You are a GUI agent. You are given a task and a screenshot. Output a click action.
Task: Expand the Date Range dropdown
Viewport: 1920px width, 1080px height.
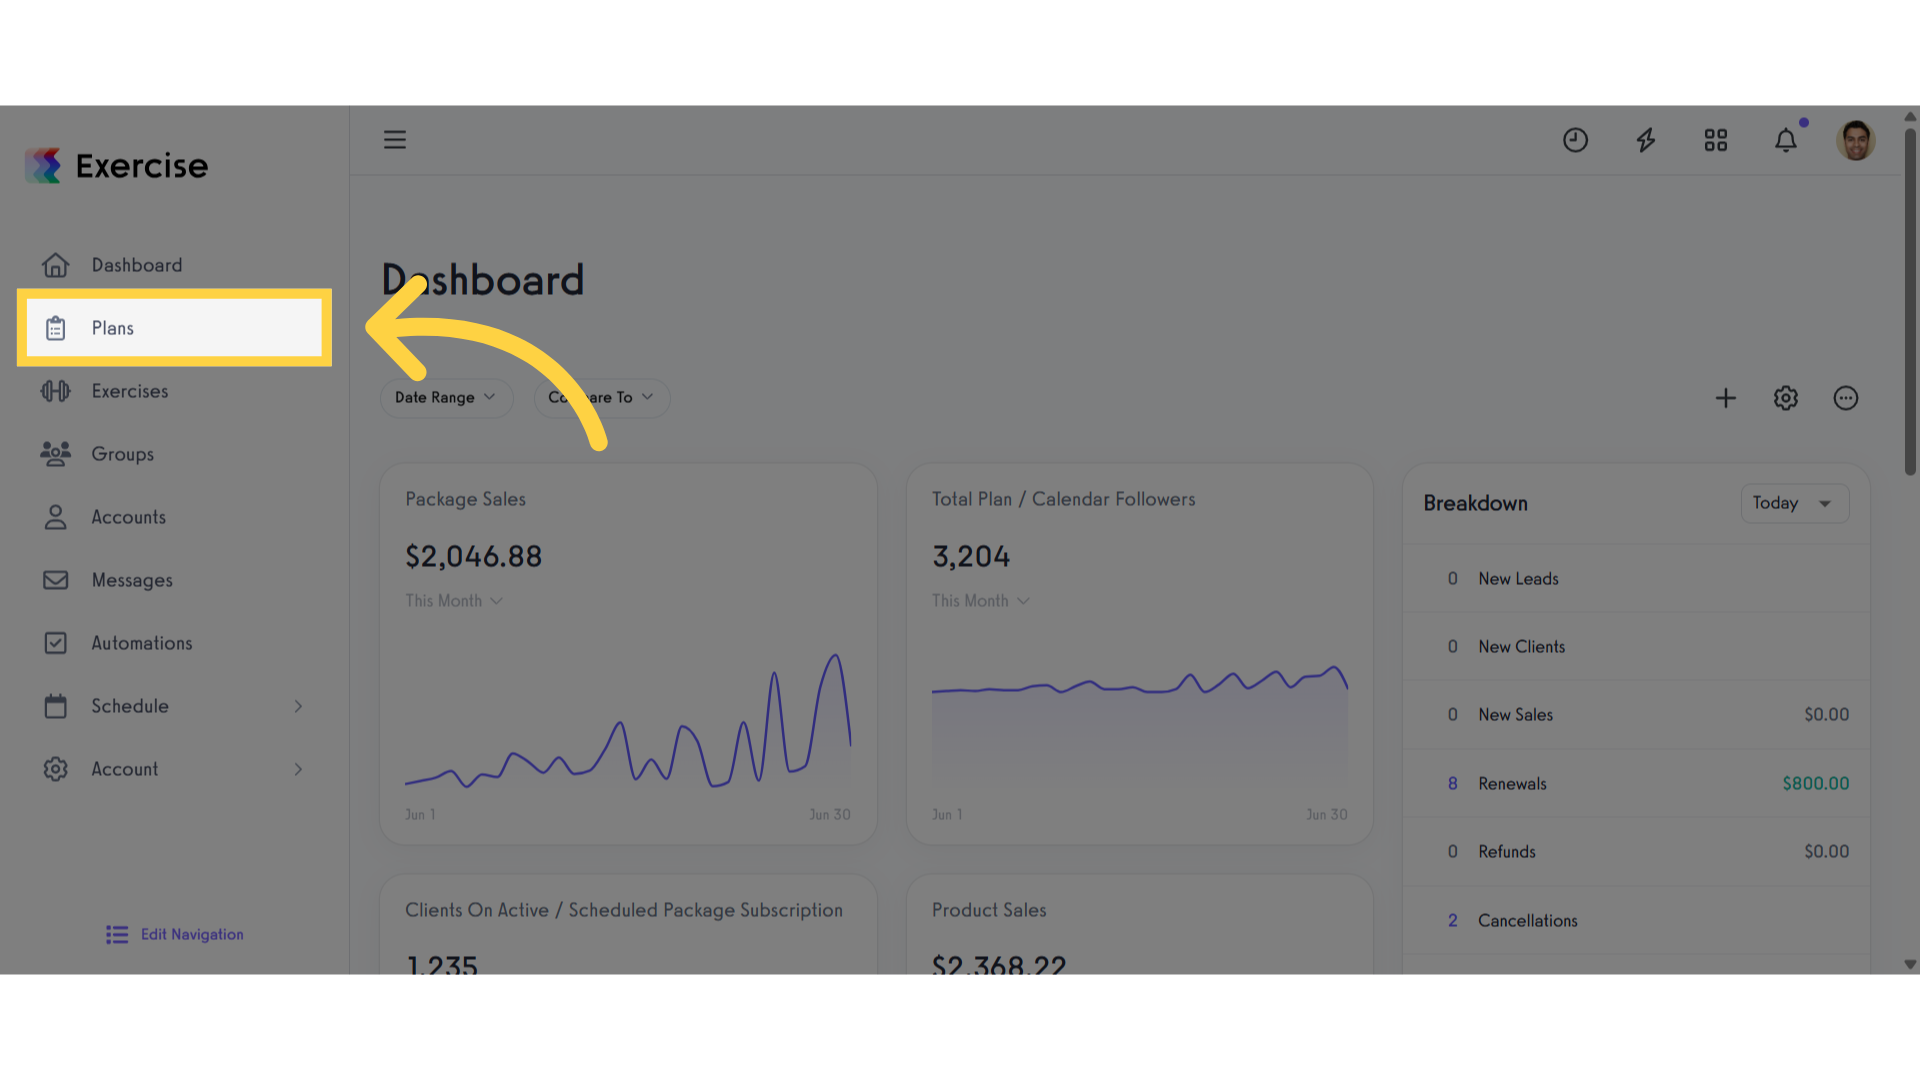446,397
